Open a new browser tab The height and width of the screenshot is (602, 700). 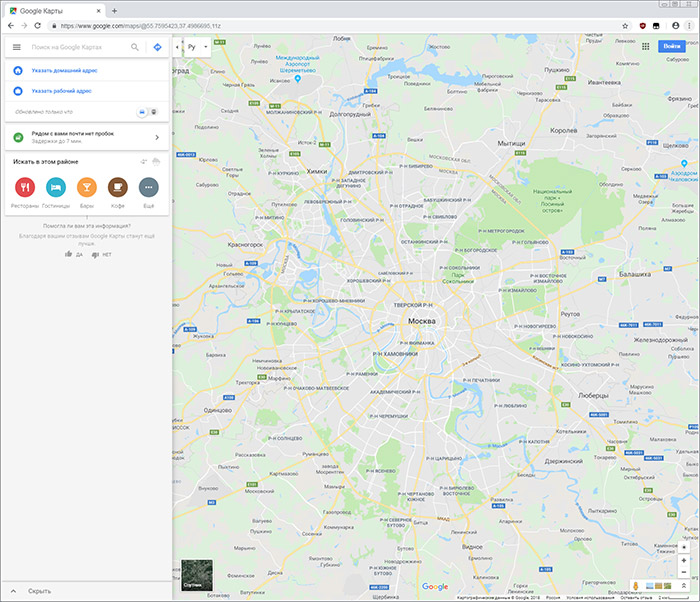click(114, 11)
